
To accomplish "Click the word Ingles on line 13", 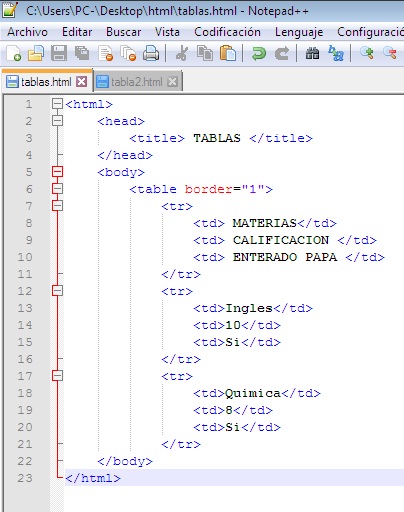I will 249,308.
